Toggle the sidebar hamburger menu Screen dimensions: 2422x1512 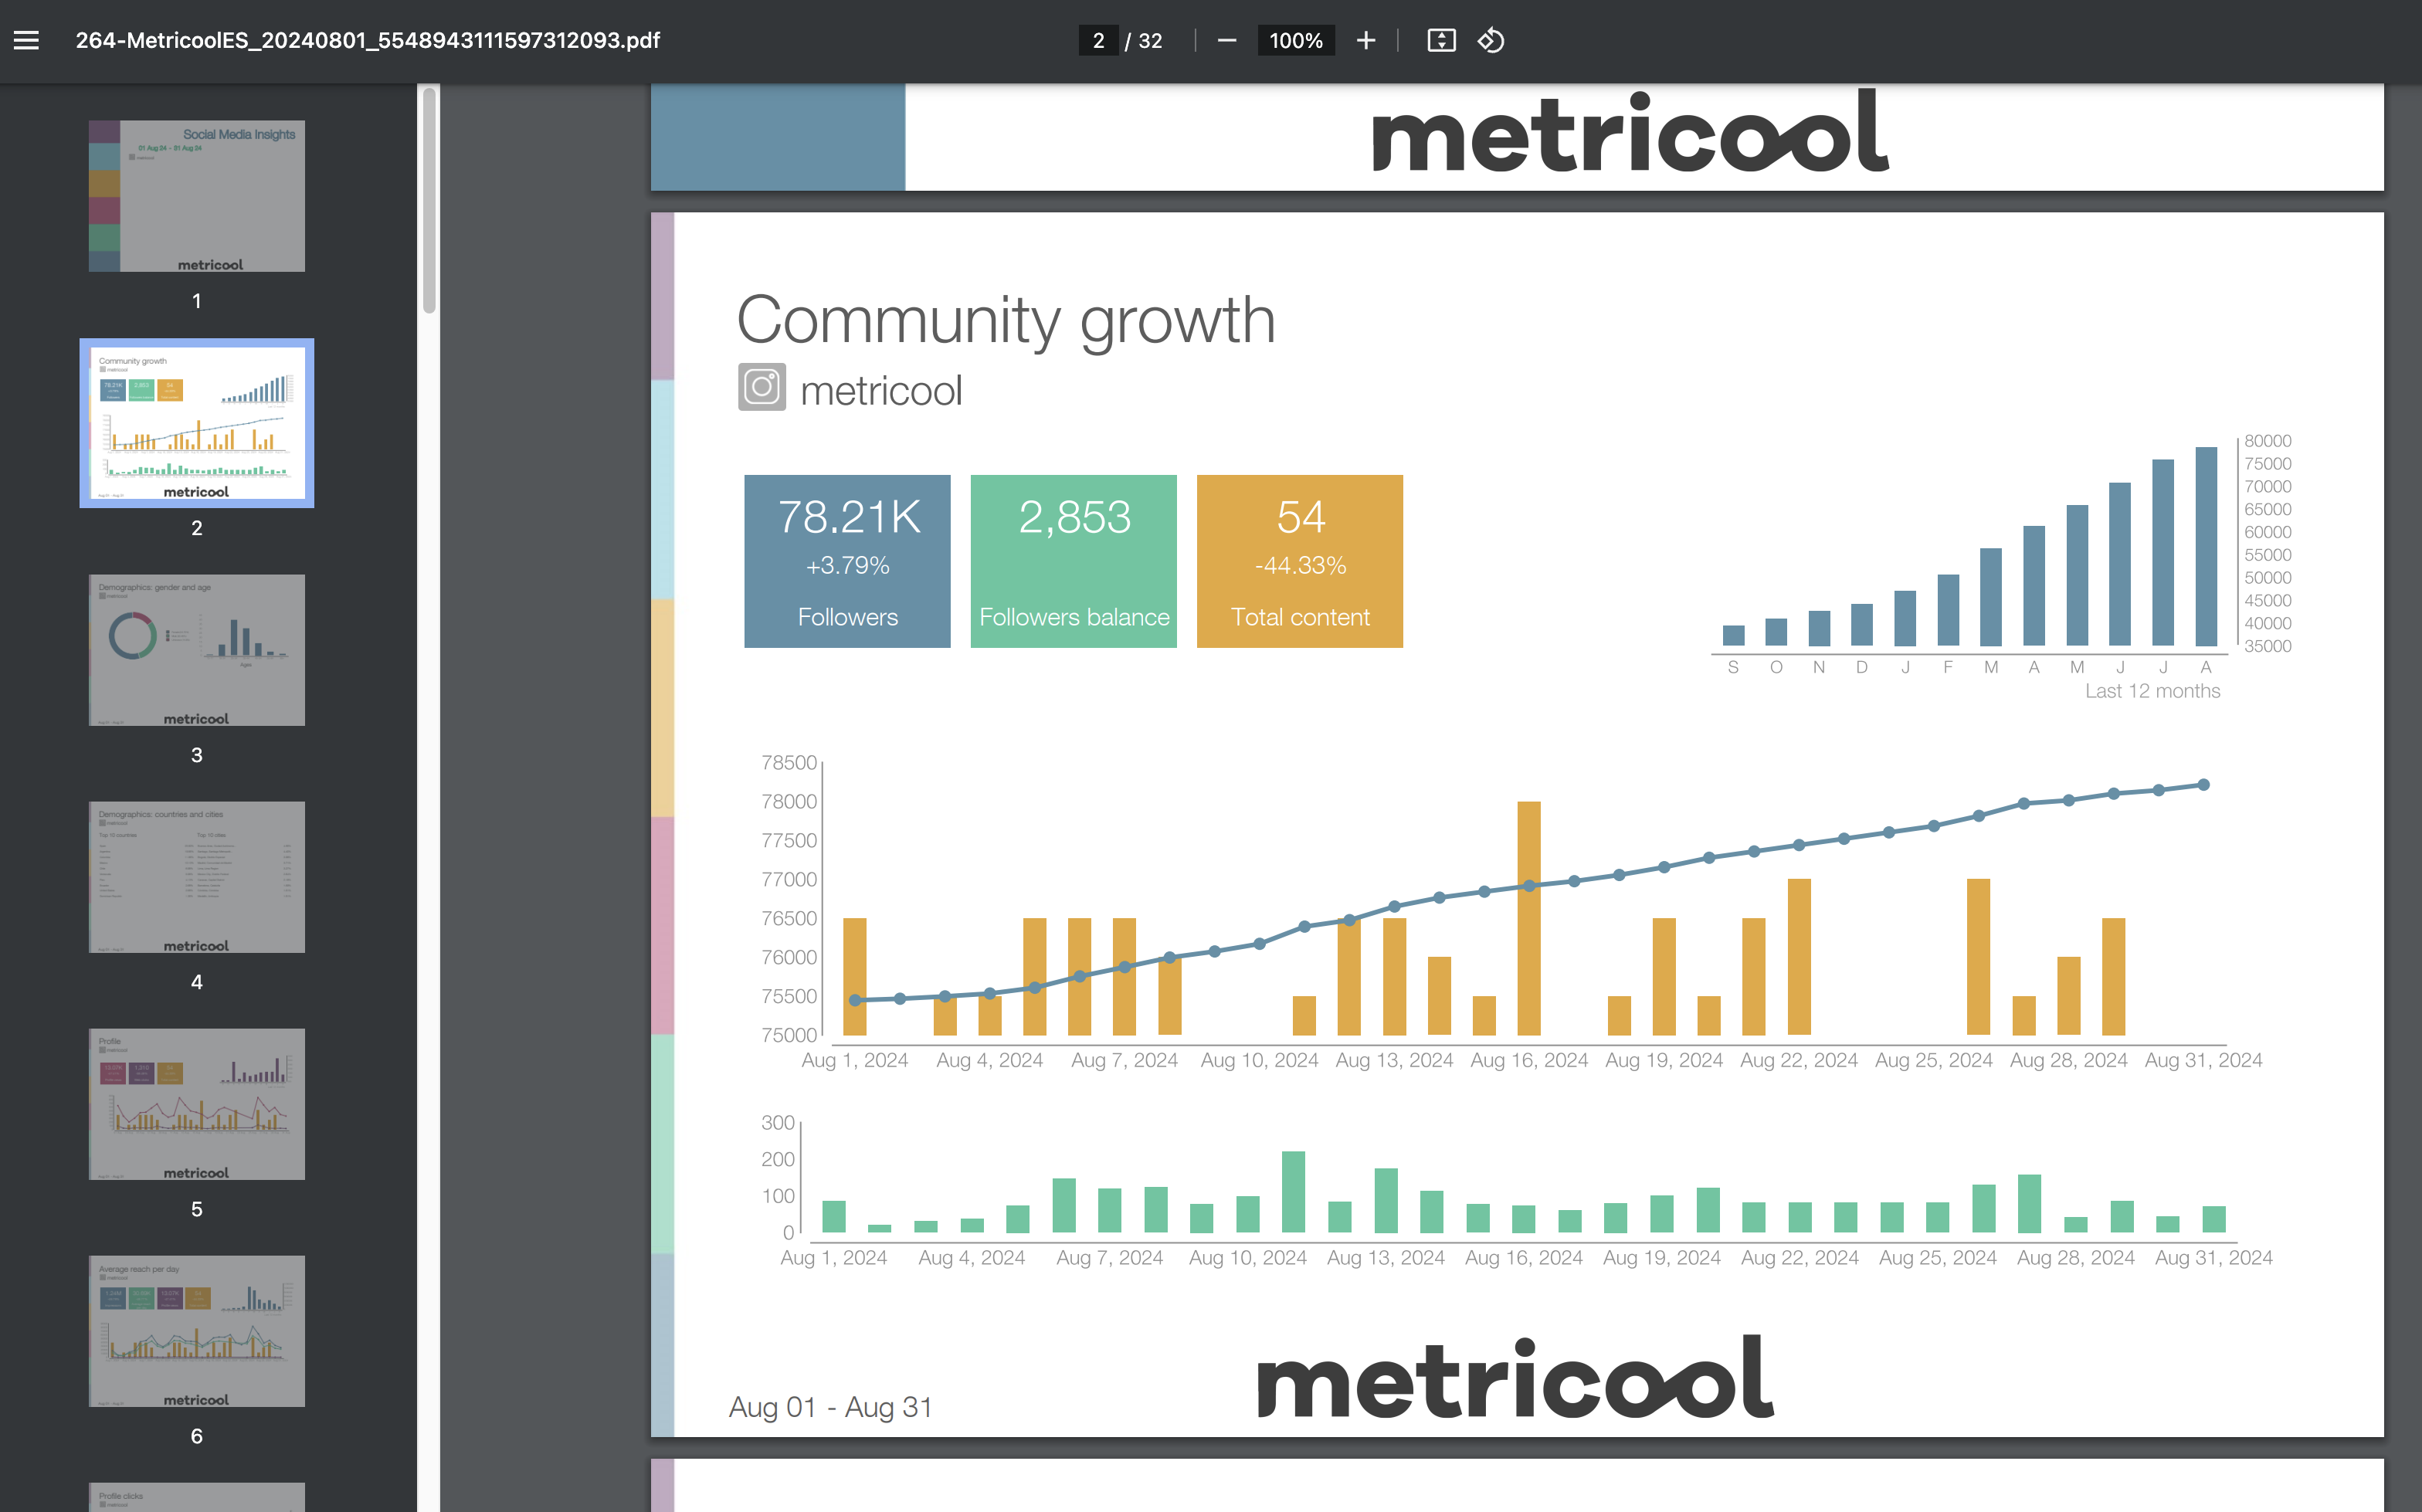point(27,40)
